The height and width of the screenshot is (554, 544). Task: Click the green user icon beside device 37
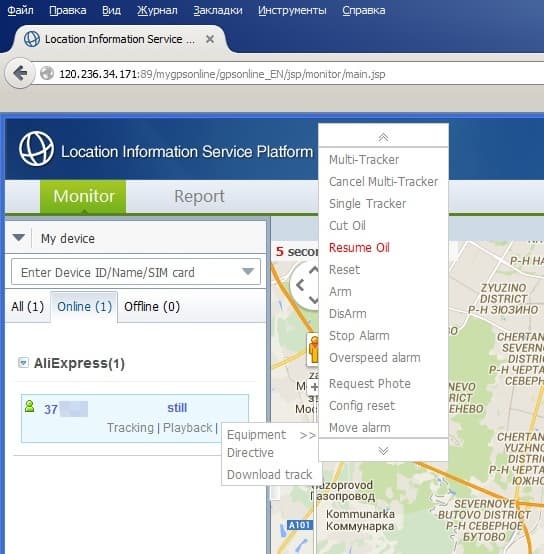coord(30,406)
